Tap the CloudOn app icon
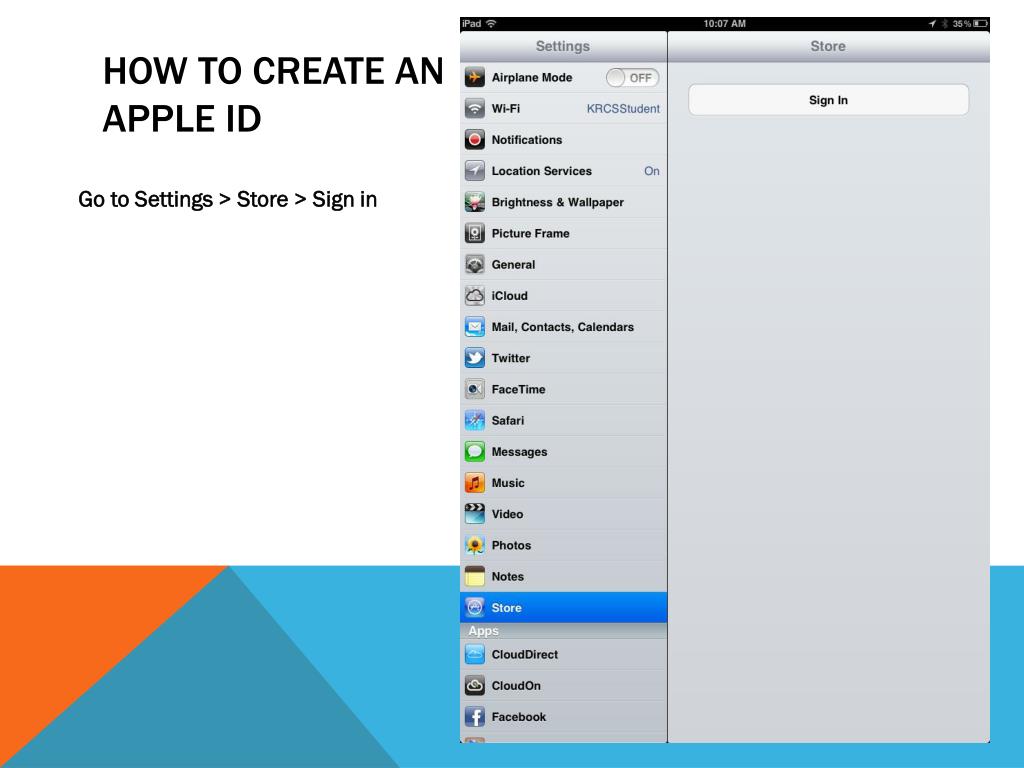1024x768 pixels. pyautogui.click(x=475, y=686)
